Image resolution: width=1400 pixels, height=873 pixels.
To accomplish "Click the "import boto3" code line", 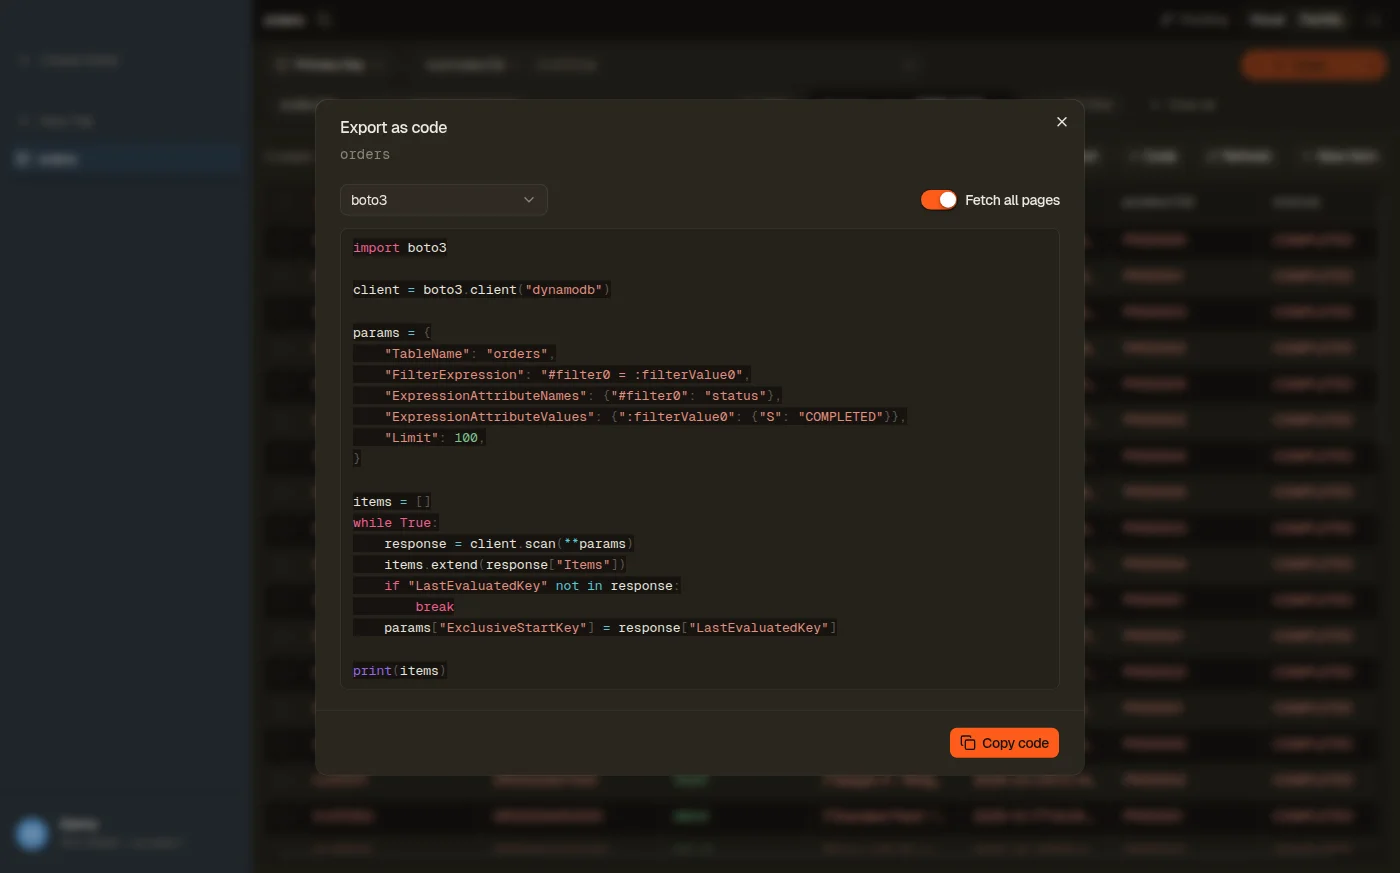I will tap(400, 248).
